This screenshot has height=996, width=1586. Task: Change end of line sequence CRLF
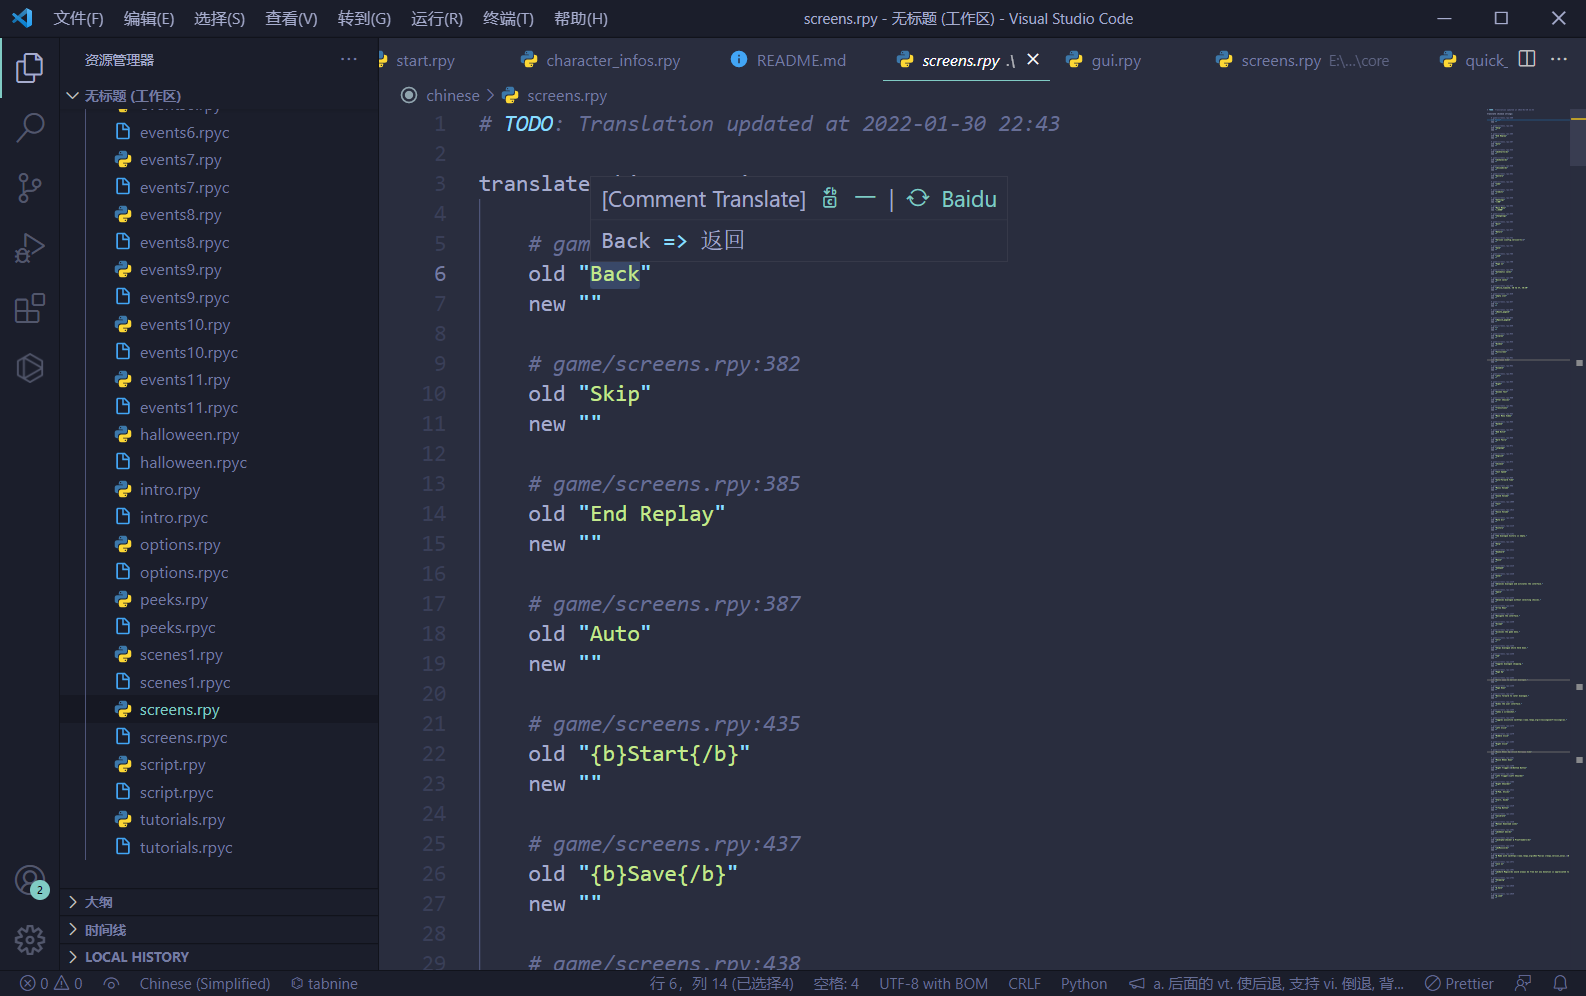click(1024, 984)
